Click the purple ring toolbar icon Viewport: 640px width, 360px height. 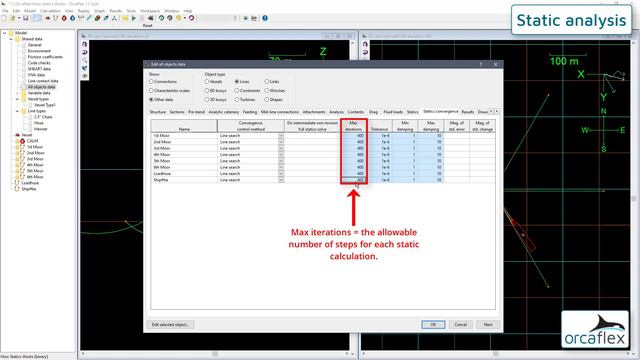(191, 18)
